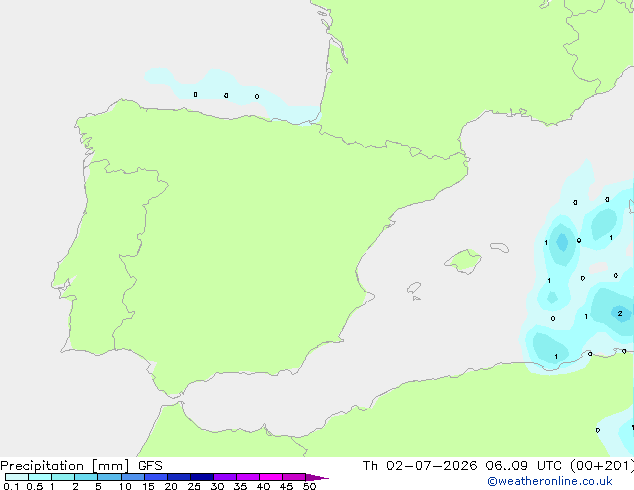Click the "(00+201)" forecast offset text
Screen dimensions: 634x490
click(x=602, y=466)
